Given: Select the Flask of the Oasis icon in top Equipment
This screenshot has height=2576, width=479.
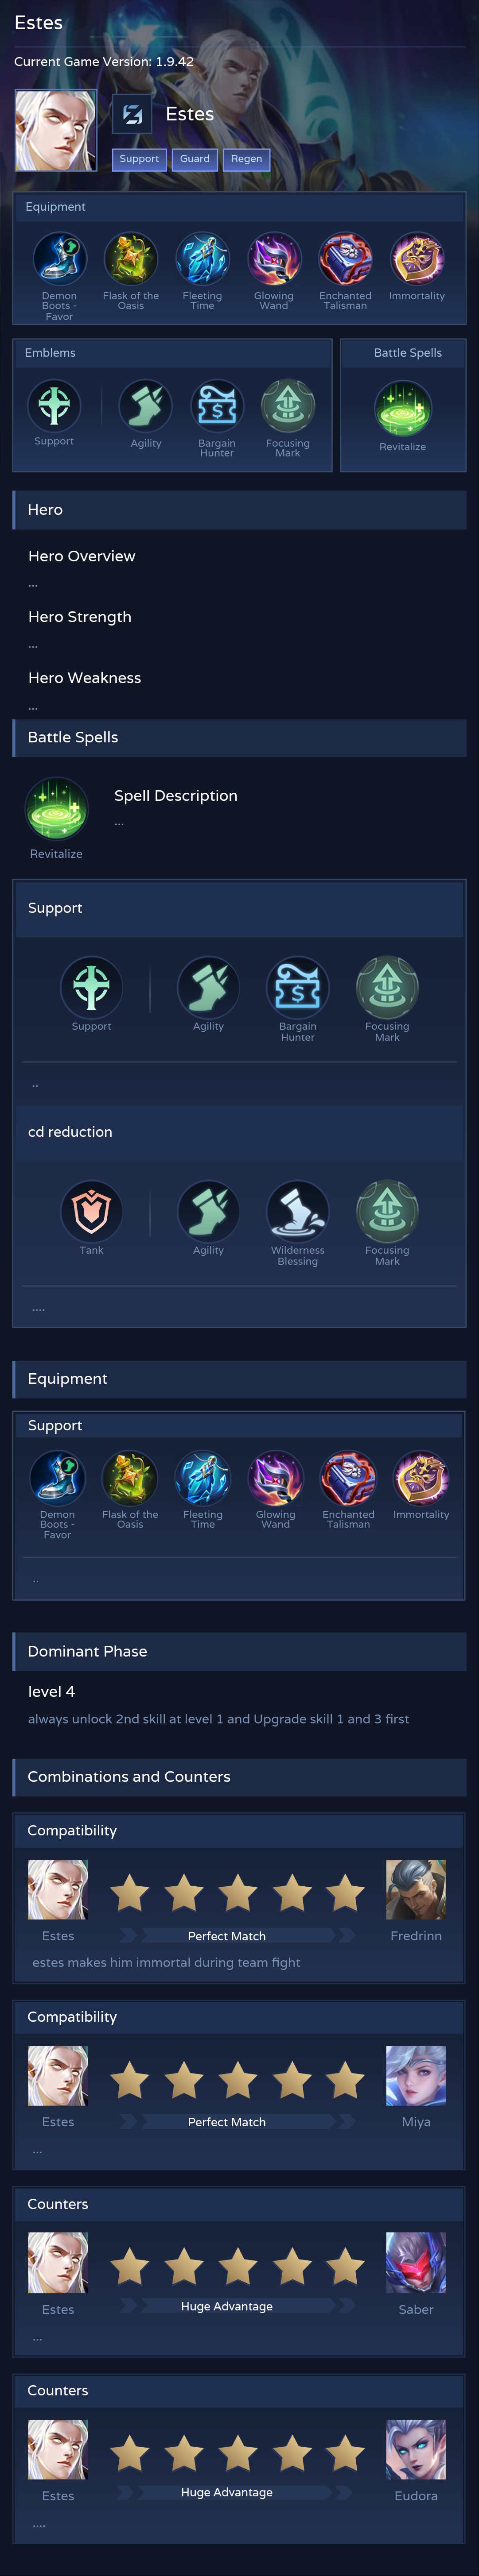Looking at the screenshot, I should [131, 258].
